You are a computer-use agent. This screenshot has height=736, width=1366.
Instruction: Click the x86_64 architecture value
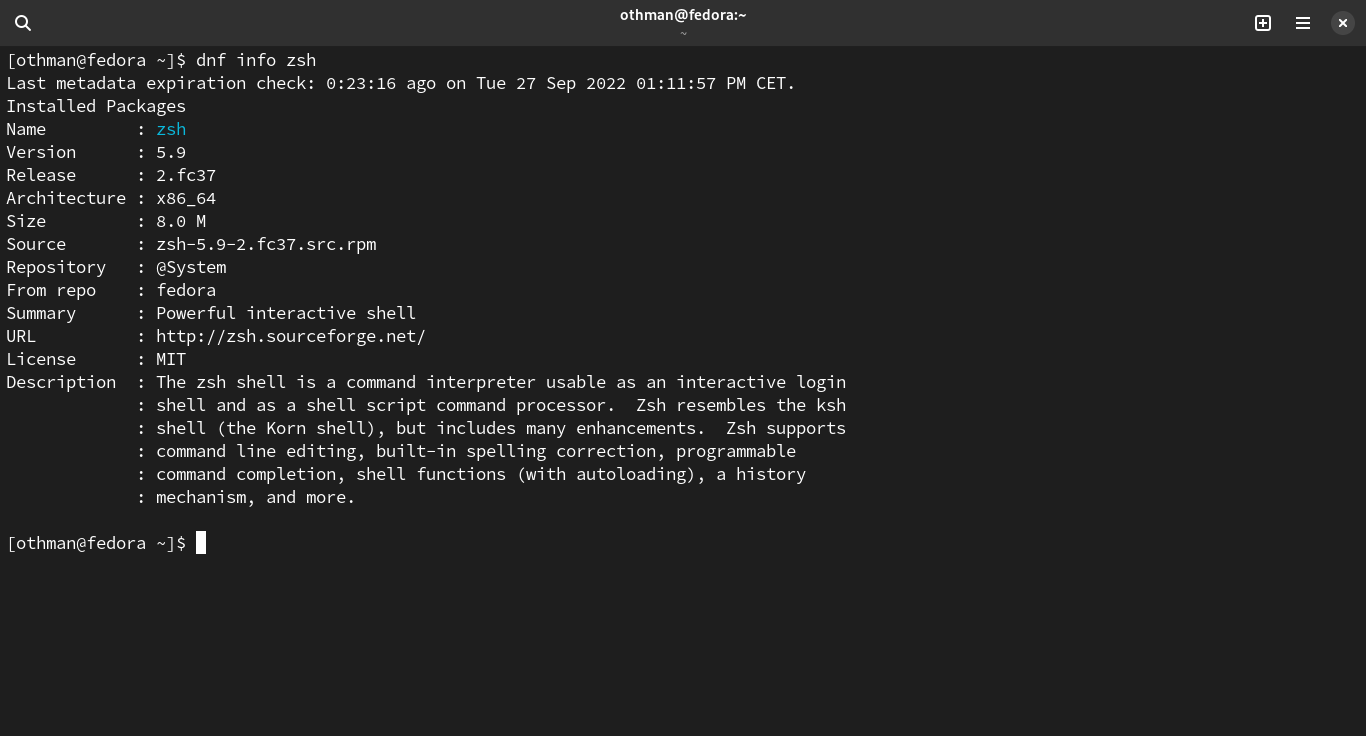tap(186, 198)
